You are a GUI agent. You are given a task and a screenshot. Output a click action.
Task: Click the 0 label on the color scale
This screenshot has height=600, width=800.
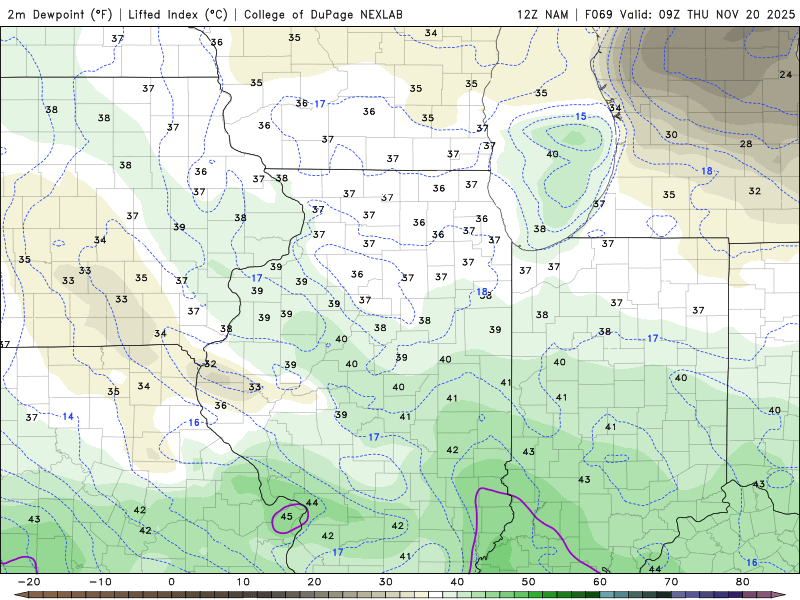click(171, 582)
